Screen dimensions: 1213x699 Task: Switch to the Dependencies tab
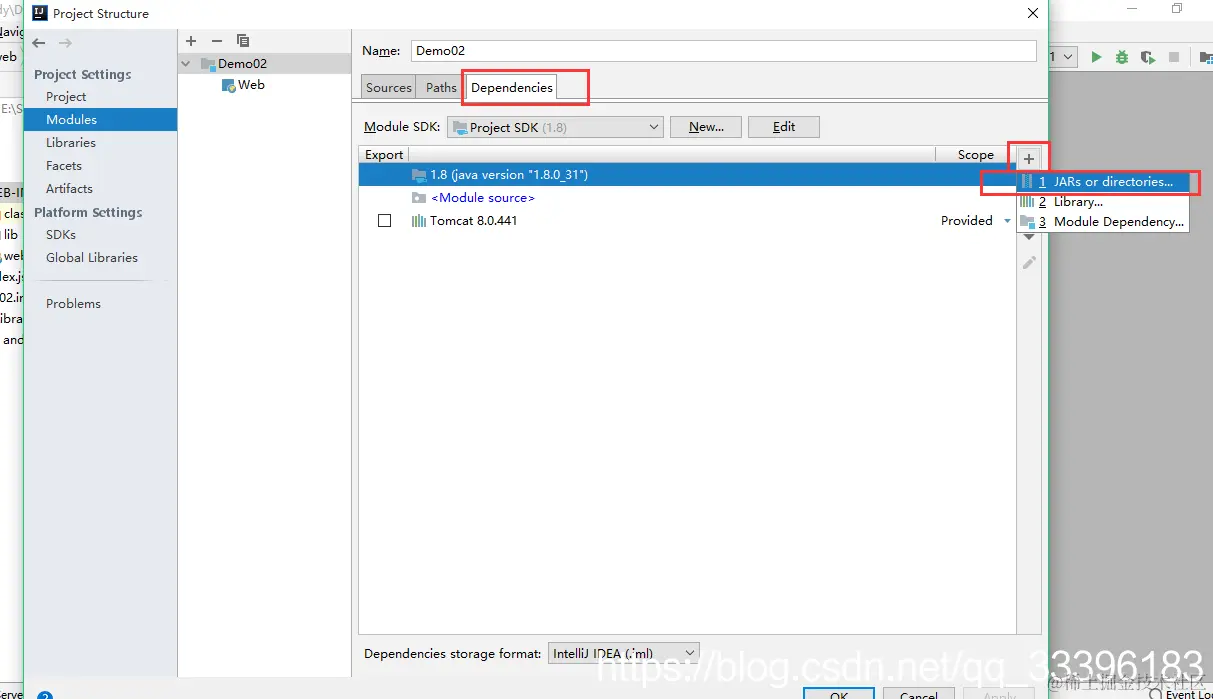click(x=512, y=87)
